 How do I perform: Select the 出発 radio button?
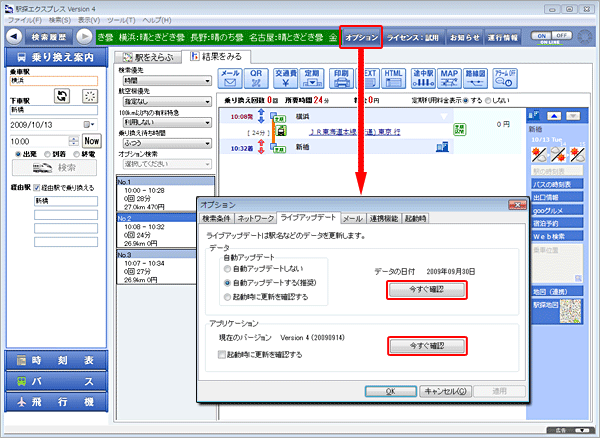[x=18, y=154]
